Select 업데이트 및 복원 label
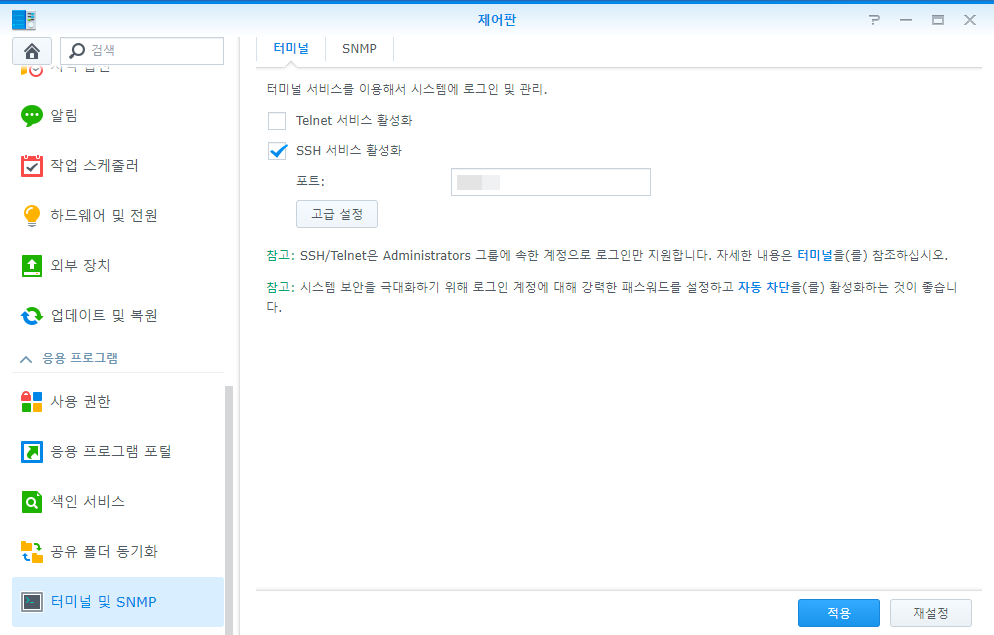Screen dimensions: 994x635 [104, 316]
